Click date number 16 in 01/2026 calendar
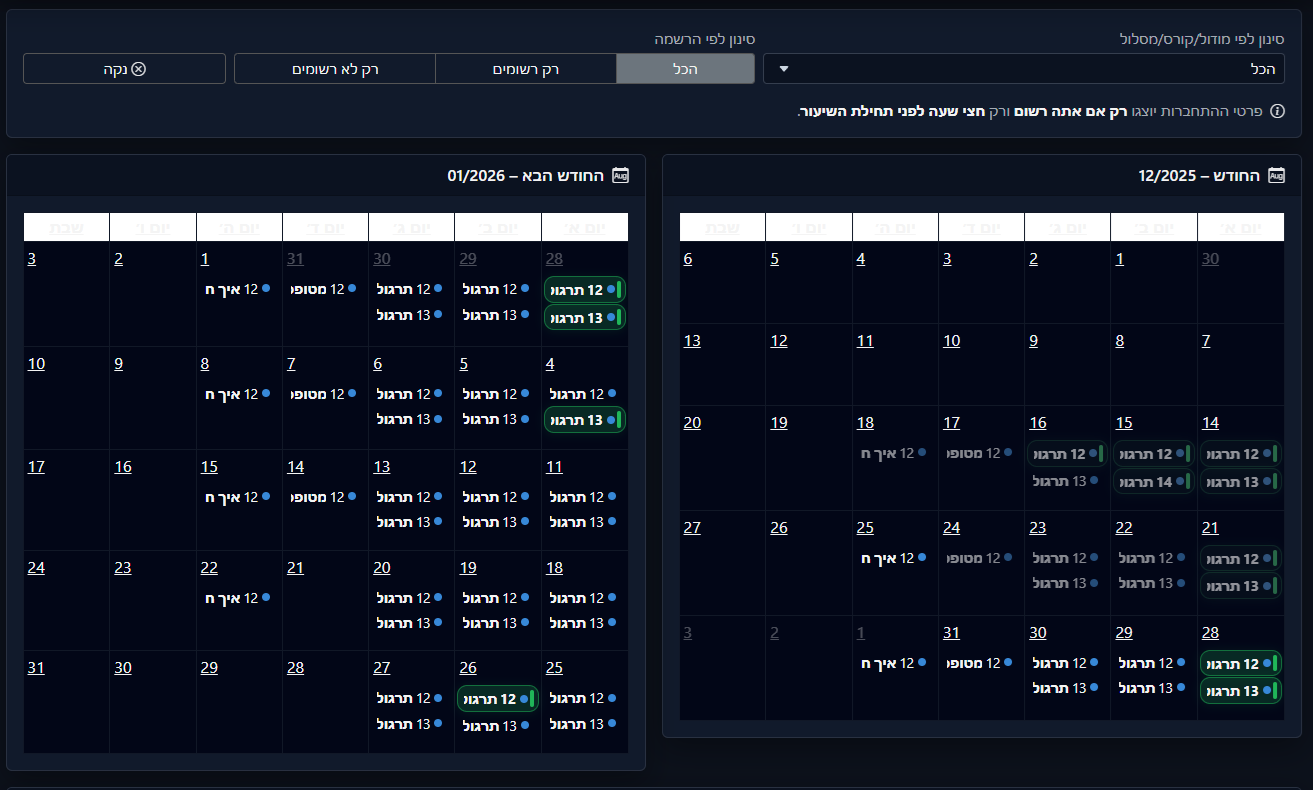1313x790 pixels. click(x=123, y=467)
